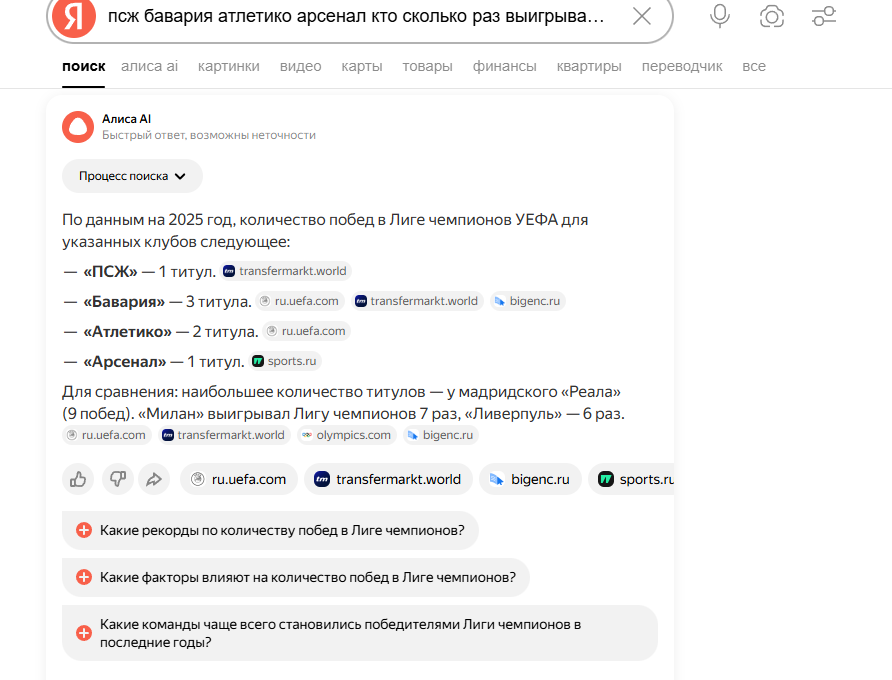Click the Alice AI avatar icon

(78, 127)
